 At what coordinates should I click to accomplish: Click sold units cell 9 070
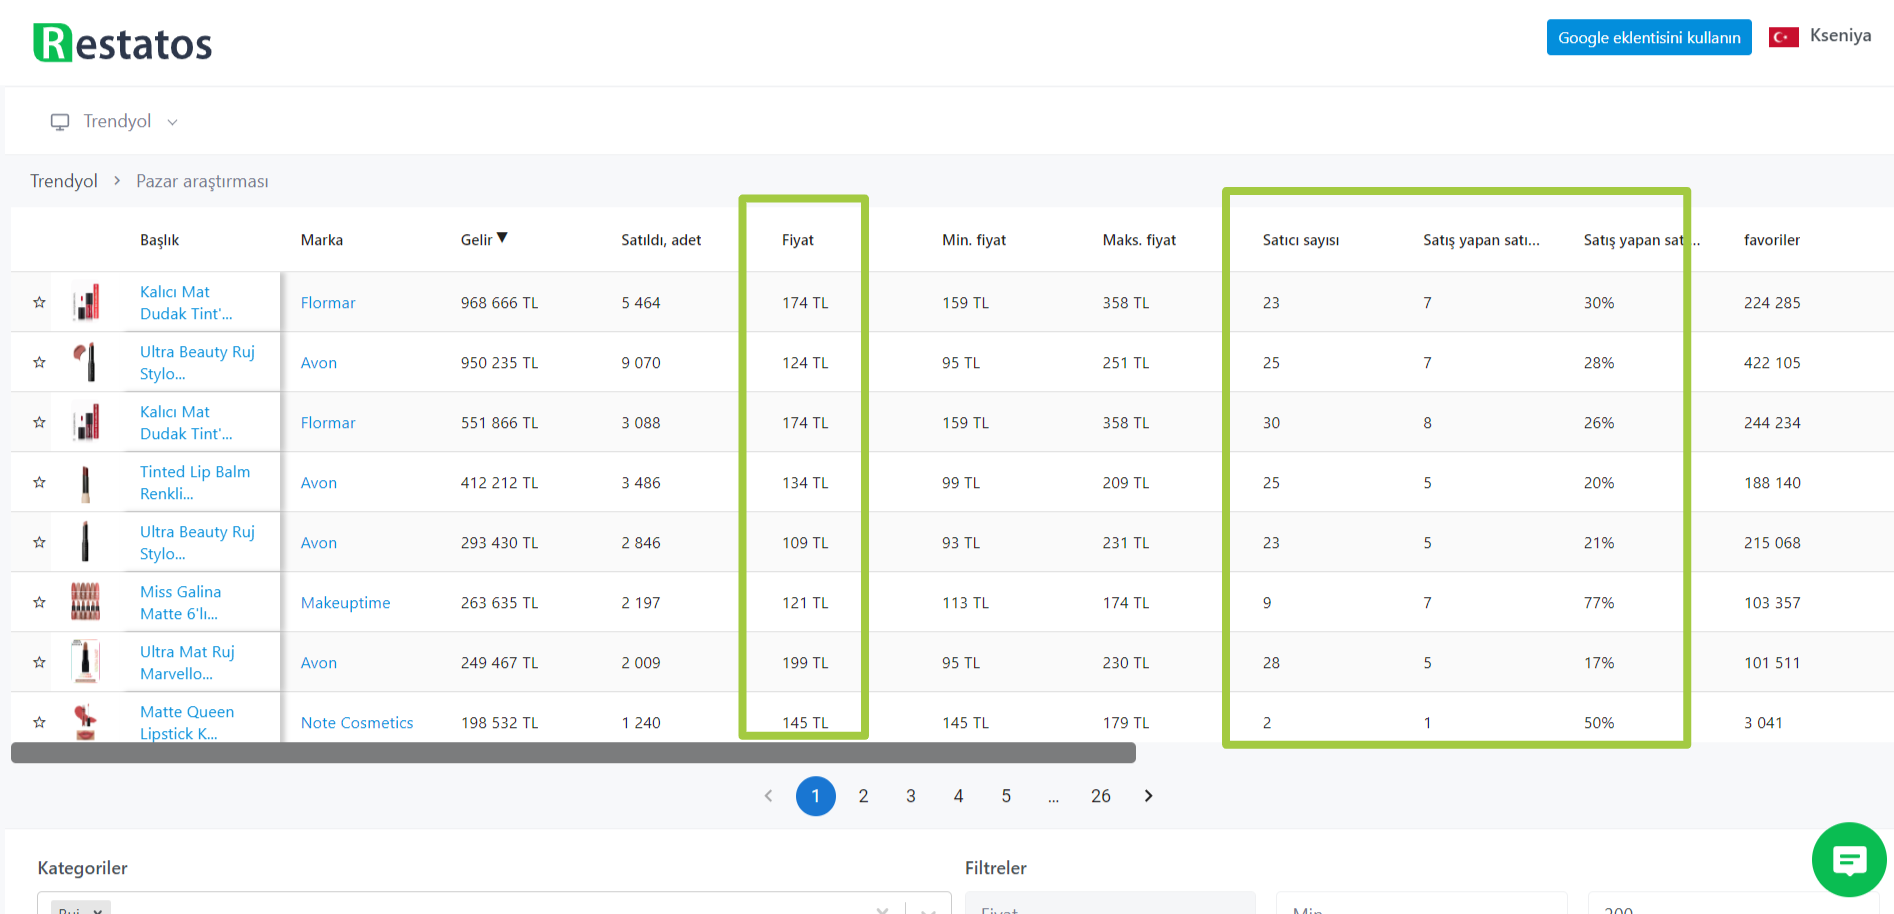pyautogui.click(x=641, y=363)
